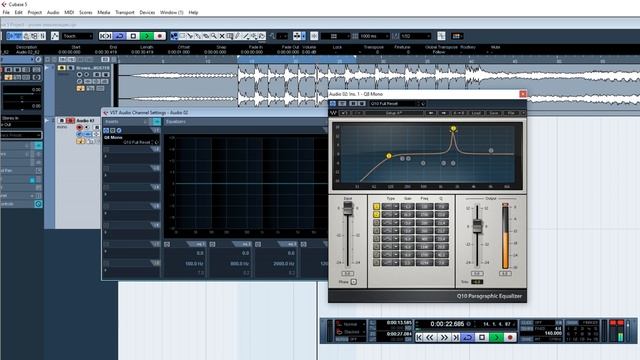Open the Touch automation mode dropdown
The image size is (640, 360).
[77, 36]
